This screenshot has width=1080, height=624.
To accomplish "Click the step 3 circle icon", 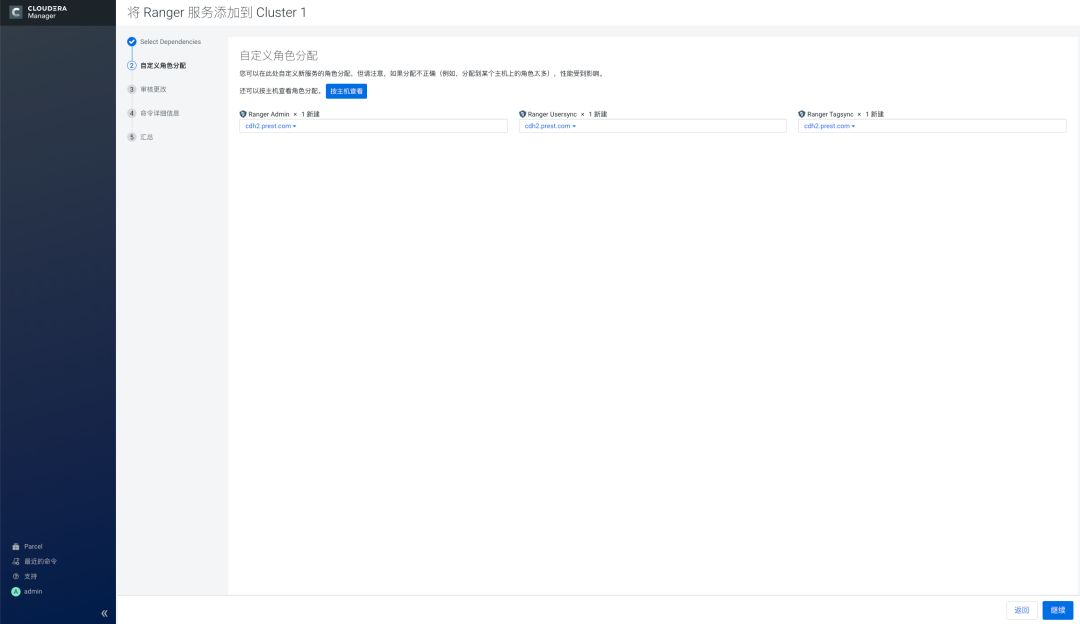I will point(132,90).
